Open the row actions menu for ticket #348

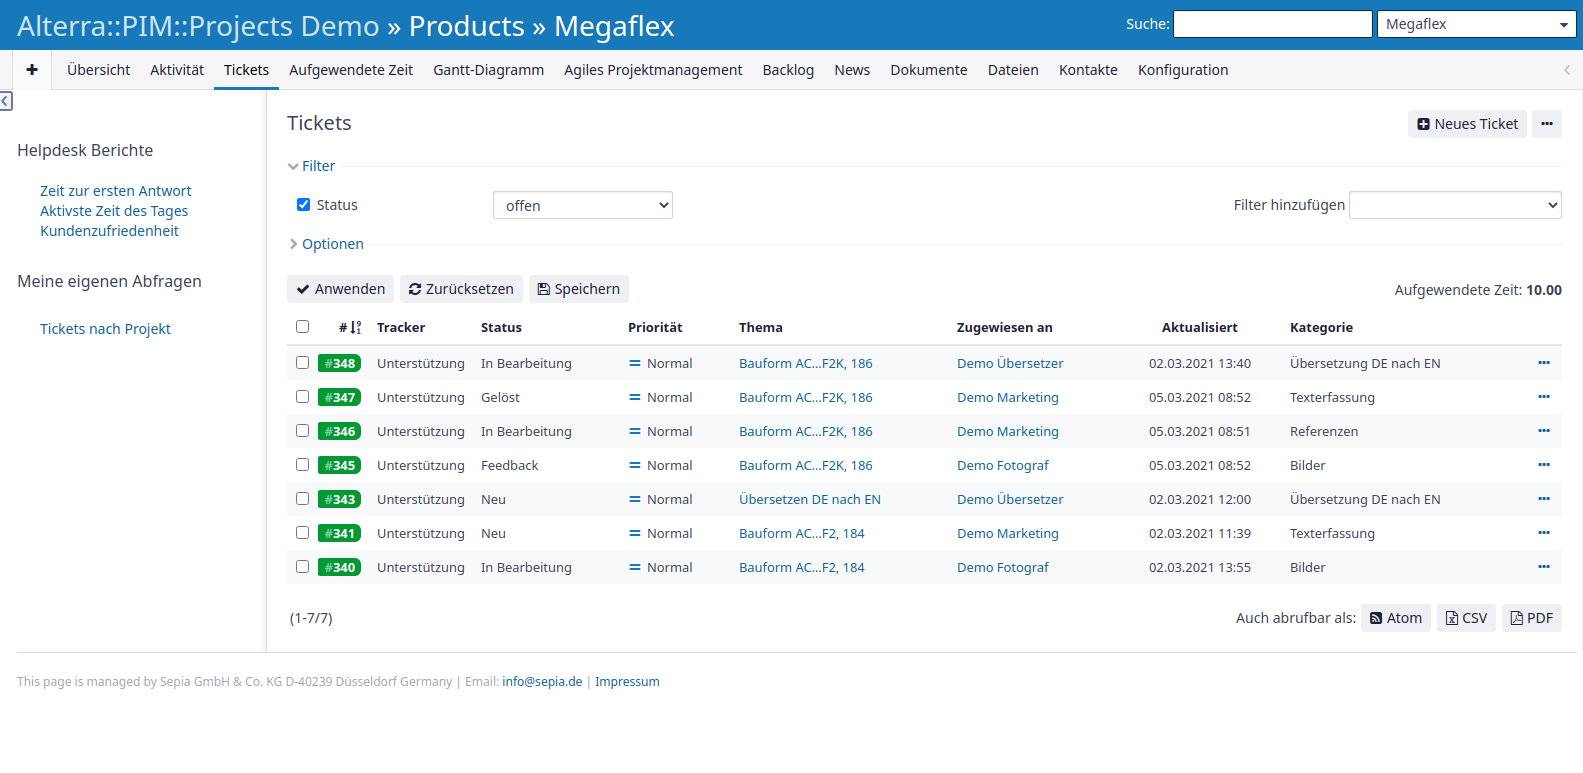coord(1543,363)
